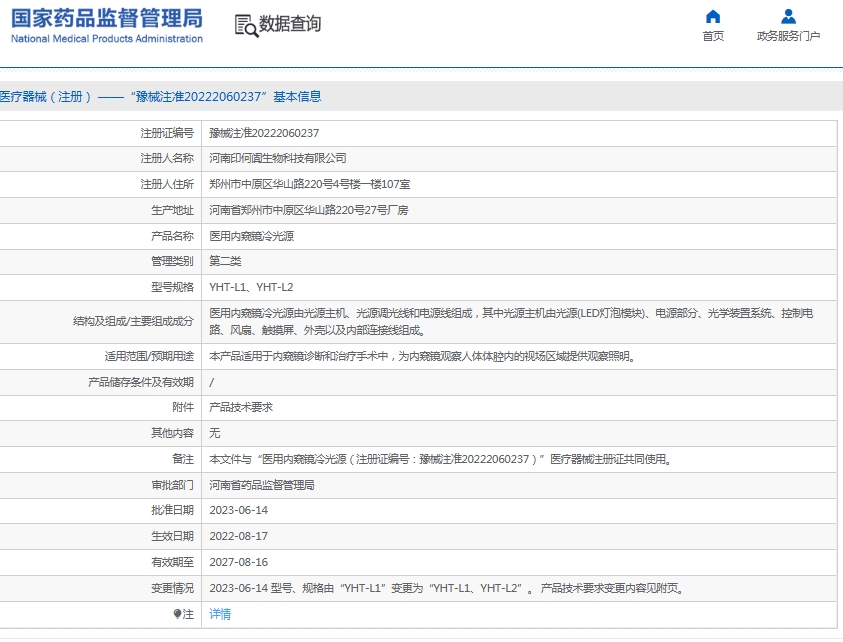
Task: Click the 管理类别 label
Action: (173, 261)
